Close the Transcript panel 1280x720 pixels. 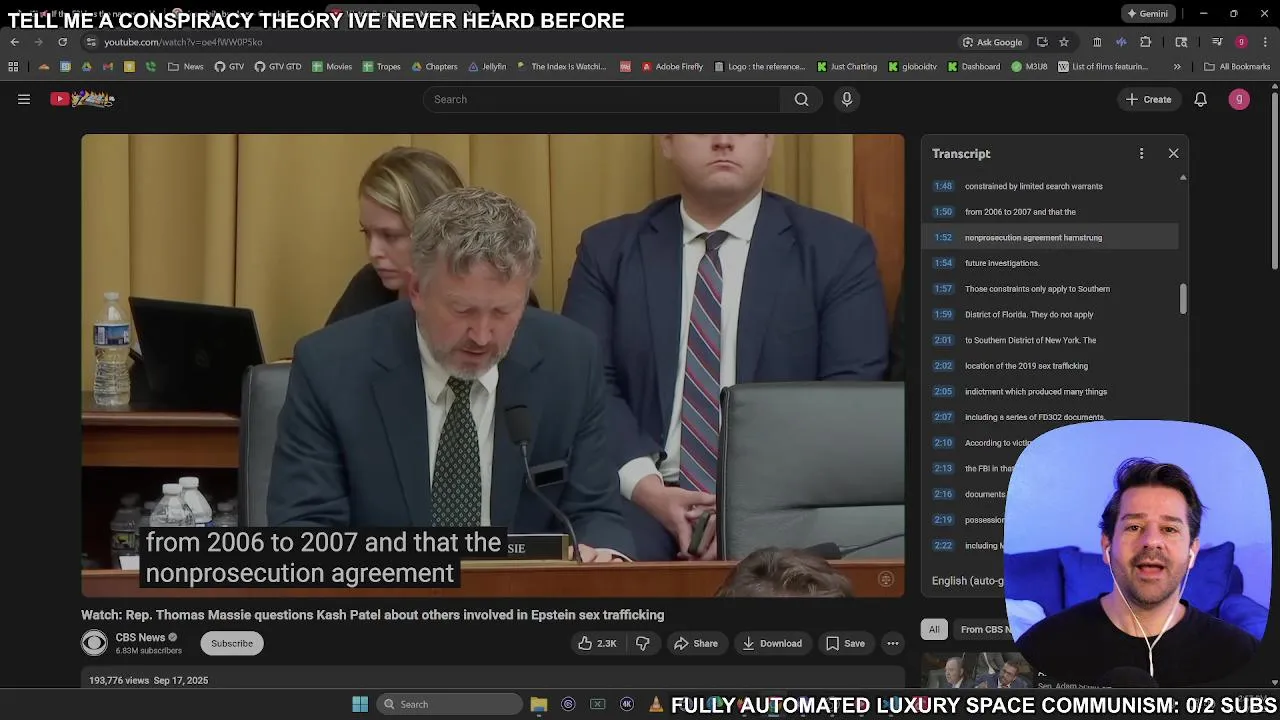point(1173,154)
